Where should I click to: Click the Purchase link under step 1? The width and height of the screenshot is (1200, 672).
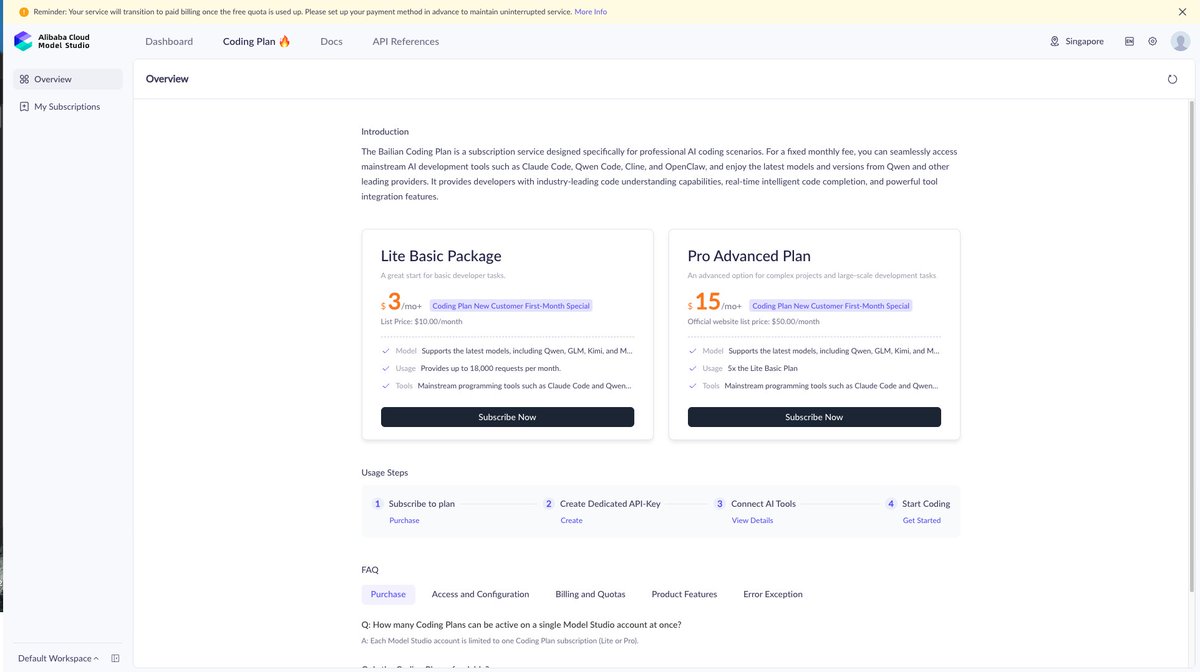(x=404, y=520)
